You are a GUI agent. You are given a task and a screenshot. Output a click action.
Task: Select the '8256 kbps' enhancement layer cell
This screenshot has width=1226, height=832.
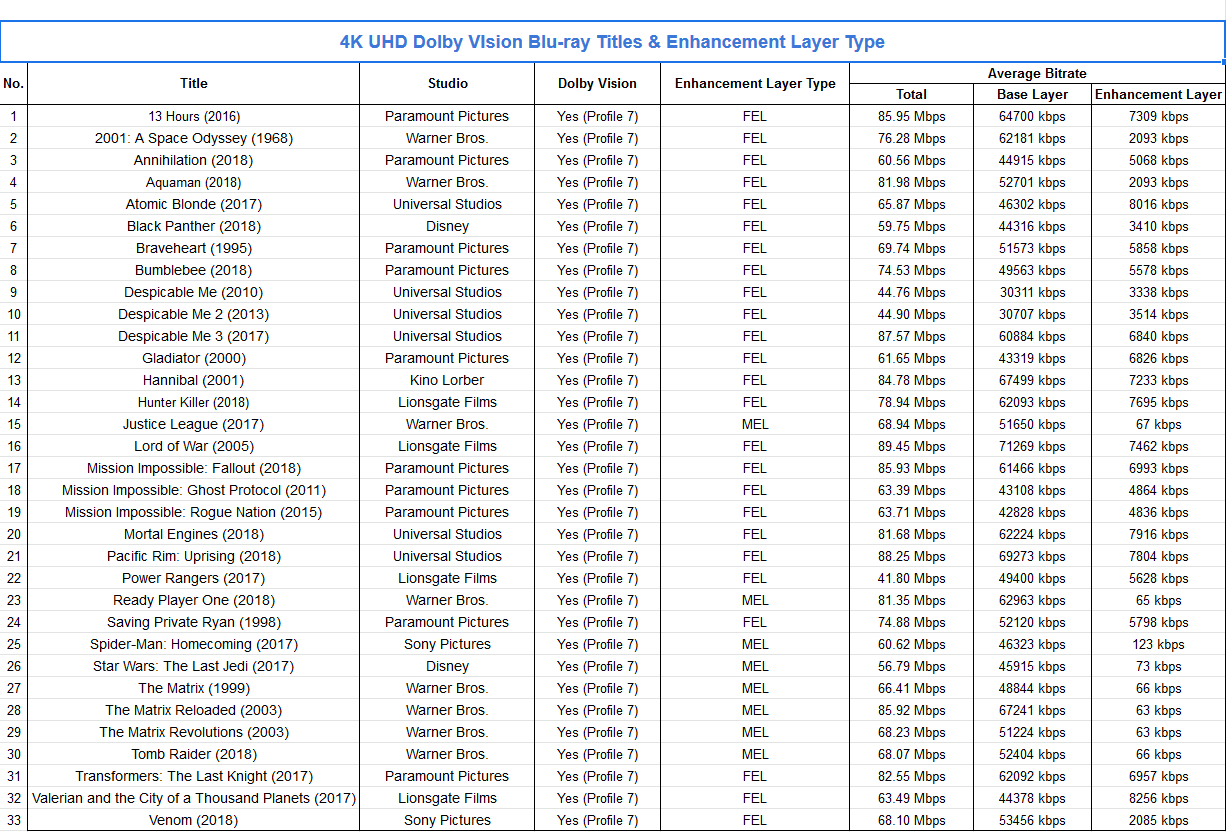point(1158,799)
